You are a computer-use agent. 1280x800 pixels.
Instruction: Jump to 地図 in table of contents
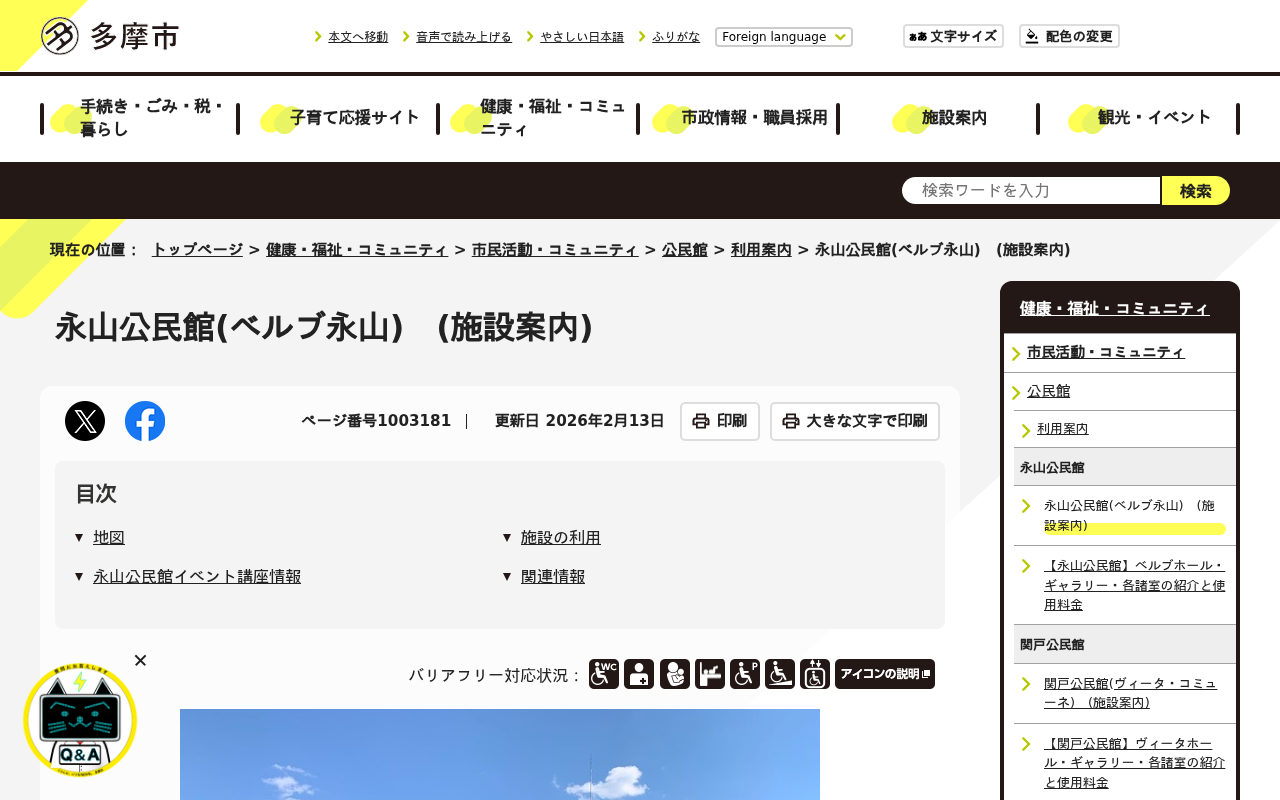[109, 538]
